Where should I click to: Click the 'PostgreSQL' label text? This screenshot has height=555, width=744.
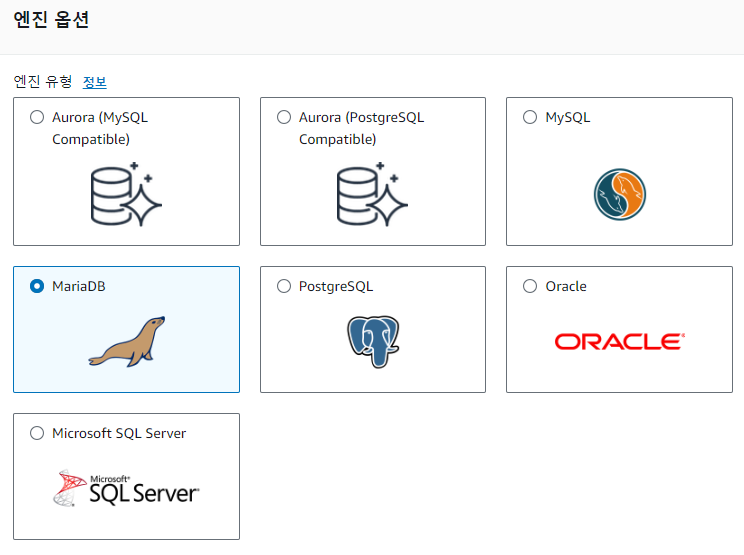click(336, 287)
